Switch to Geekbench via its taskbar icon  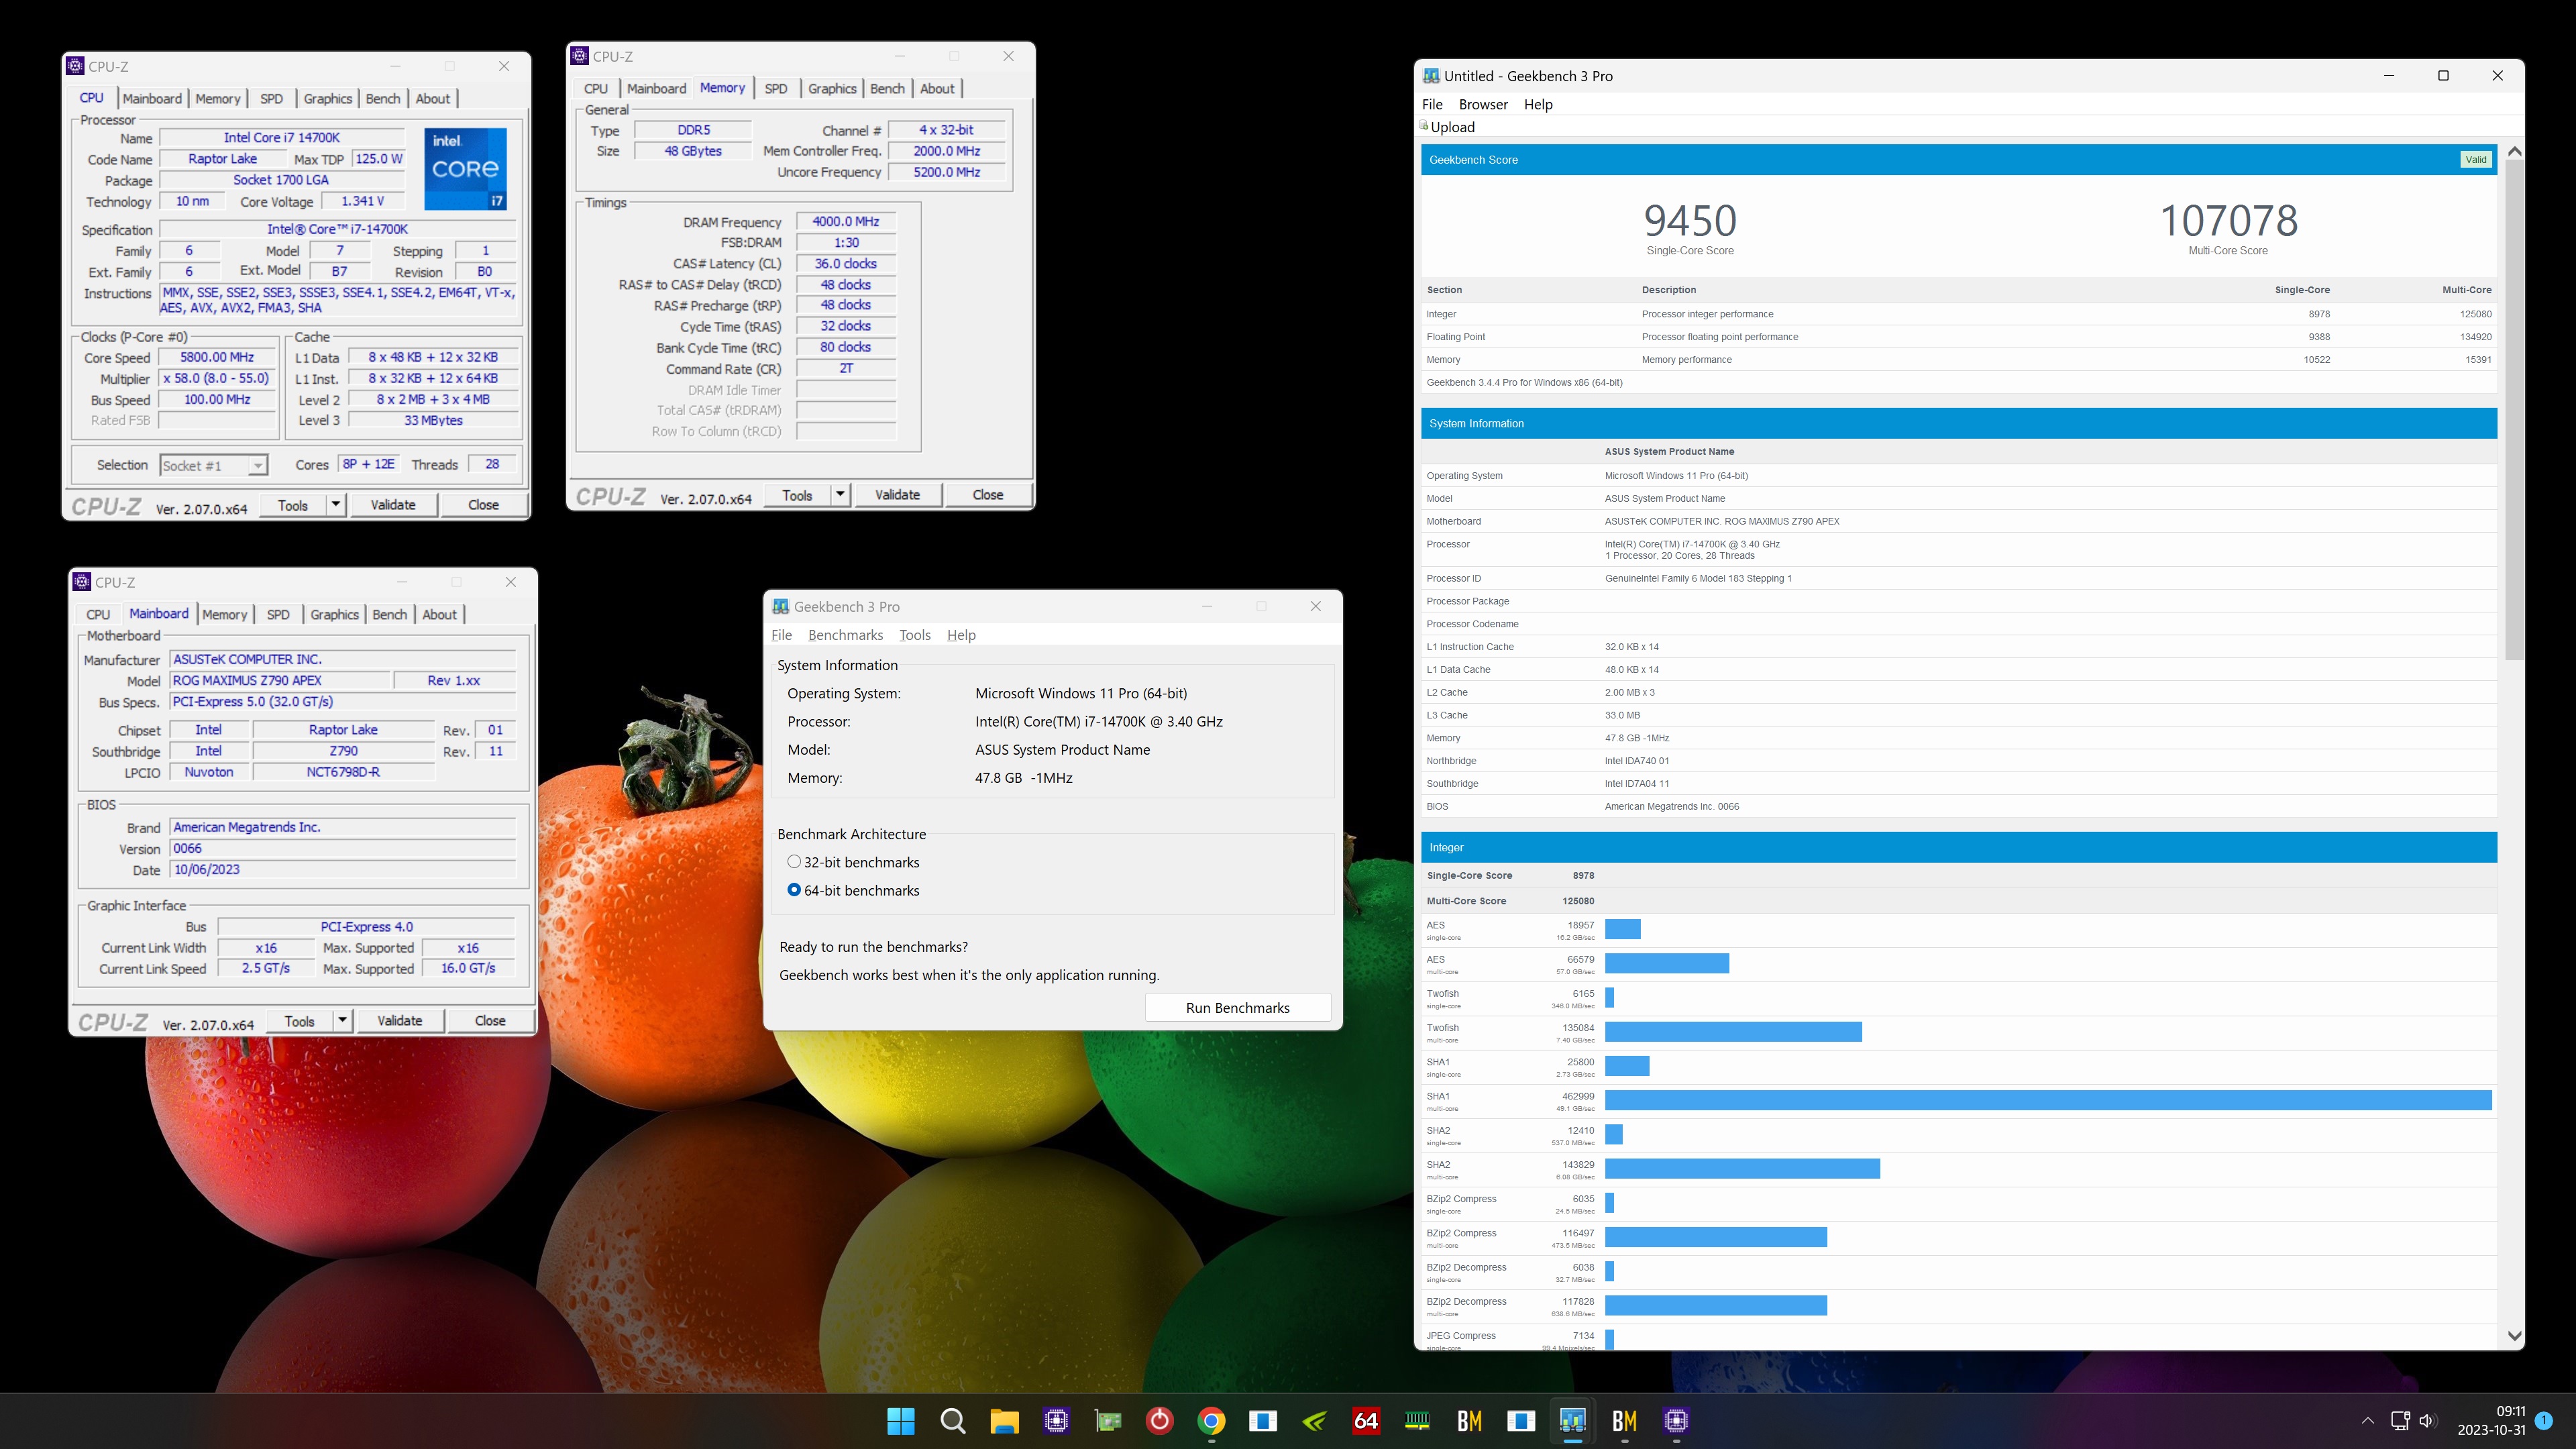(x=1573, y=1421)
